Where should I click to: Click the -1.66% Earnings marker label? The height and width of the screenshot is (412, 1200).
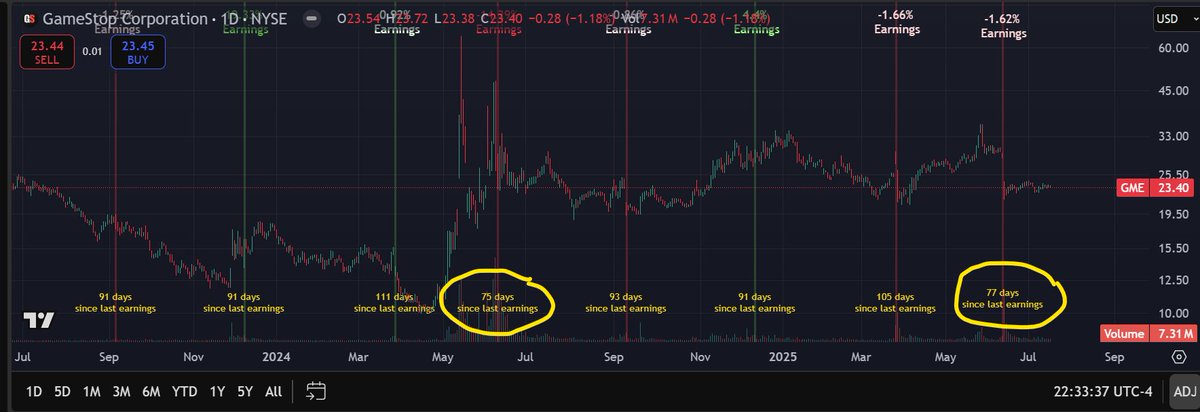896,23
